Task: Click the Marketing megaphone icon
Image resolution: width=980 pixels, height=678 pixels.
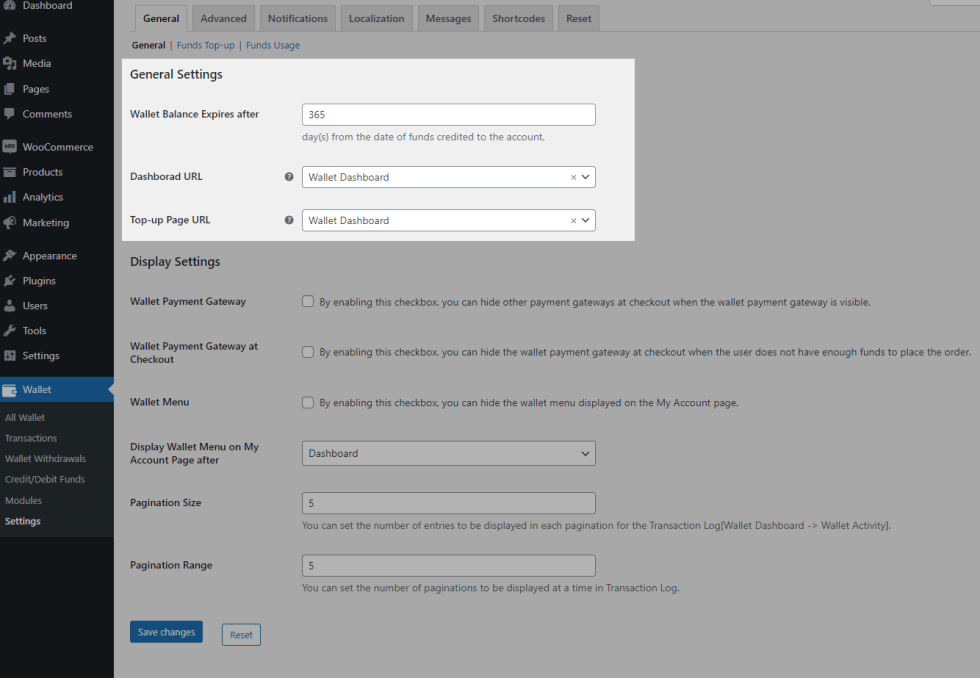Action: 10,223
